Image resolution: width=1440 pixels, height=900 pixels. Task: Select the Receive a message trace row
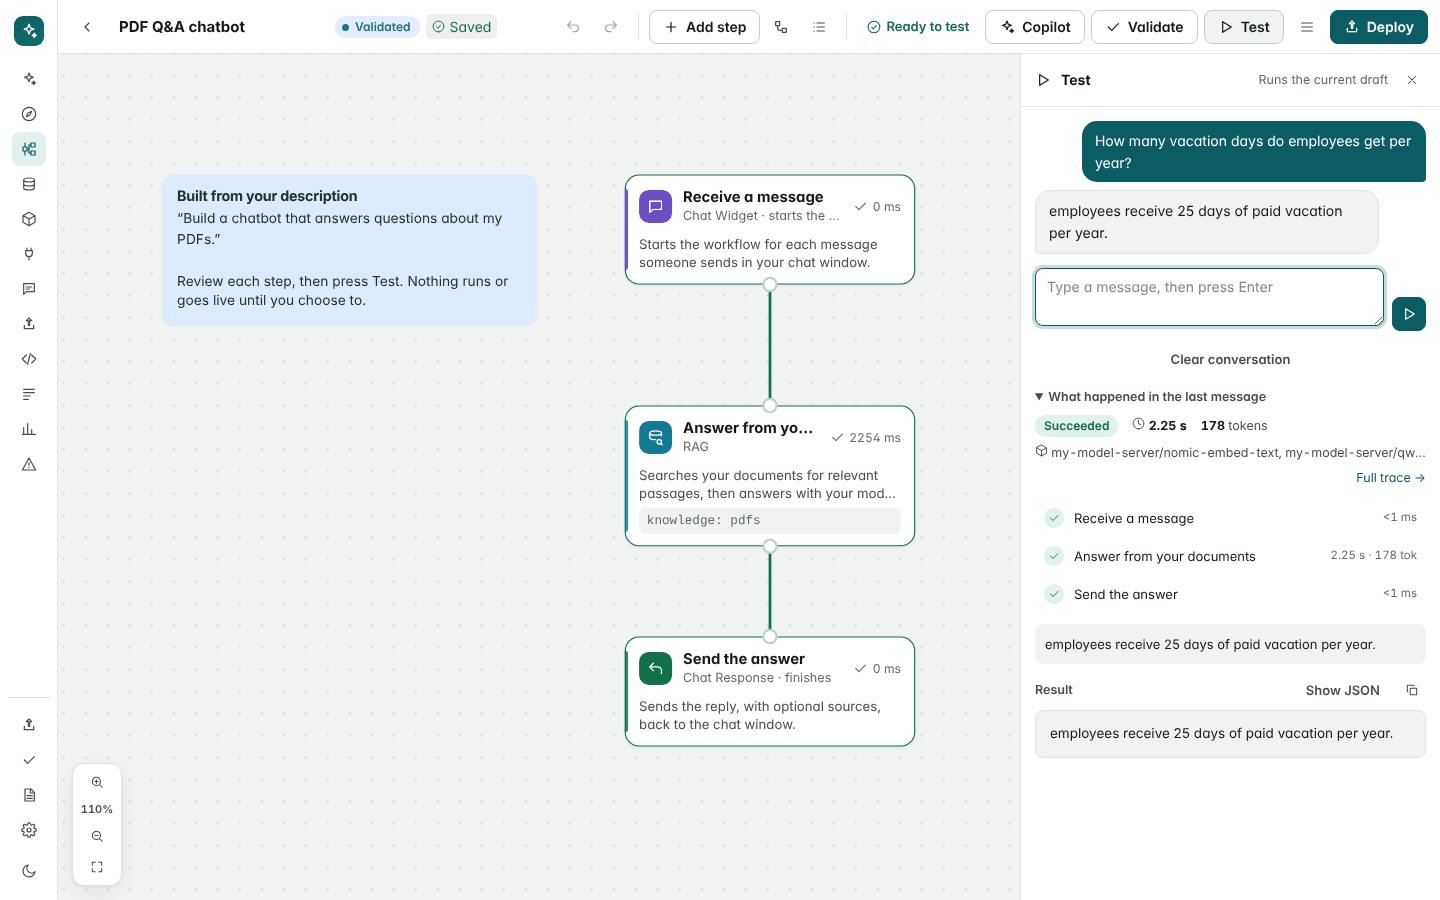(1230, 518)
